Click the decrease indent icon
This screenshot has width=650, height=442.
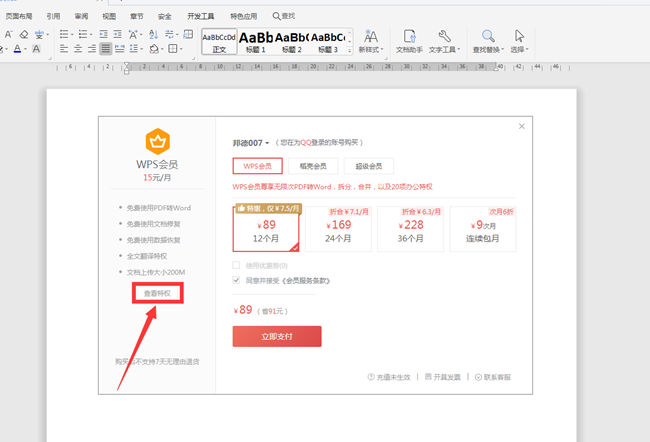(104, 34)
